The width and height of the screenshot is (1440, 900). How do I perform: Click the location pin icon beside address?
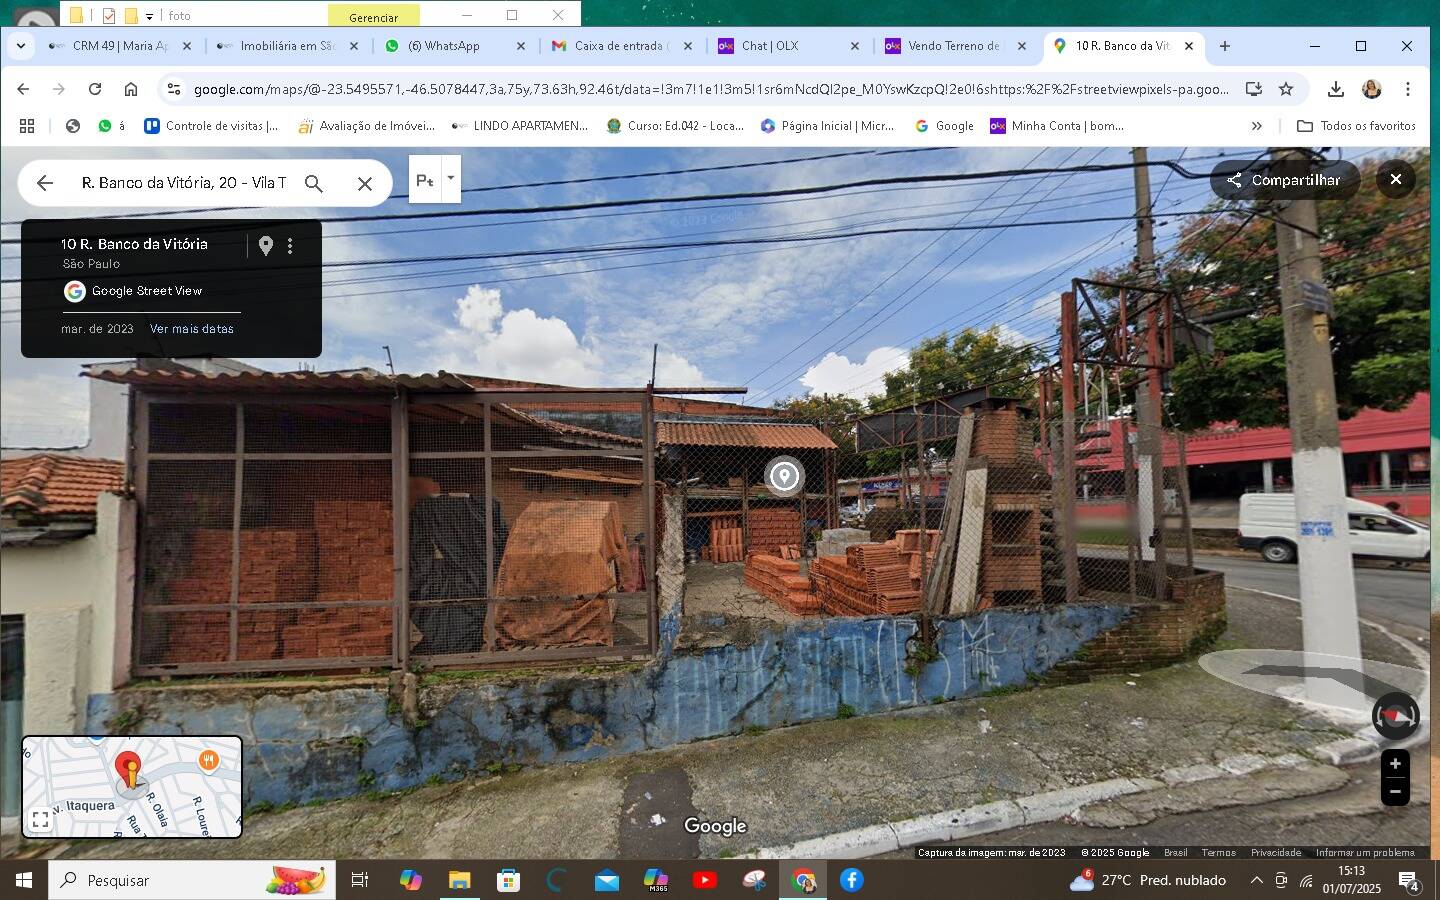click(x=266, y=245)
